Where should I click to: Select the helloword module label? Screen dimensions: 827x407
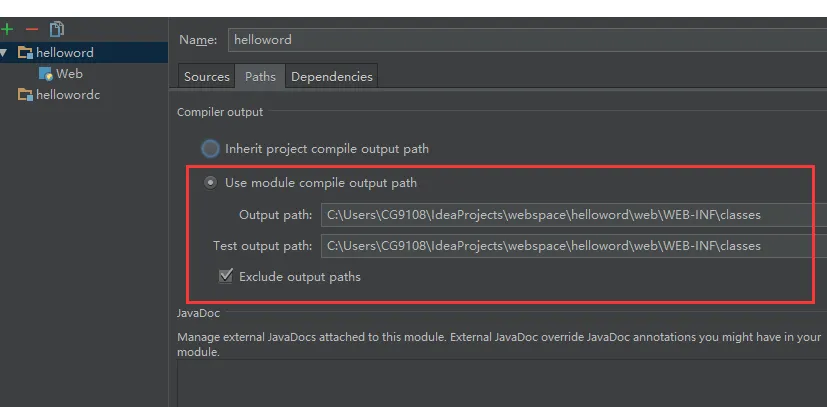tap(65, 53)
